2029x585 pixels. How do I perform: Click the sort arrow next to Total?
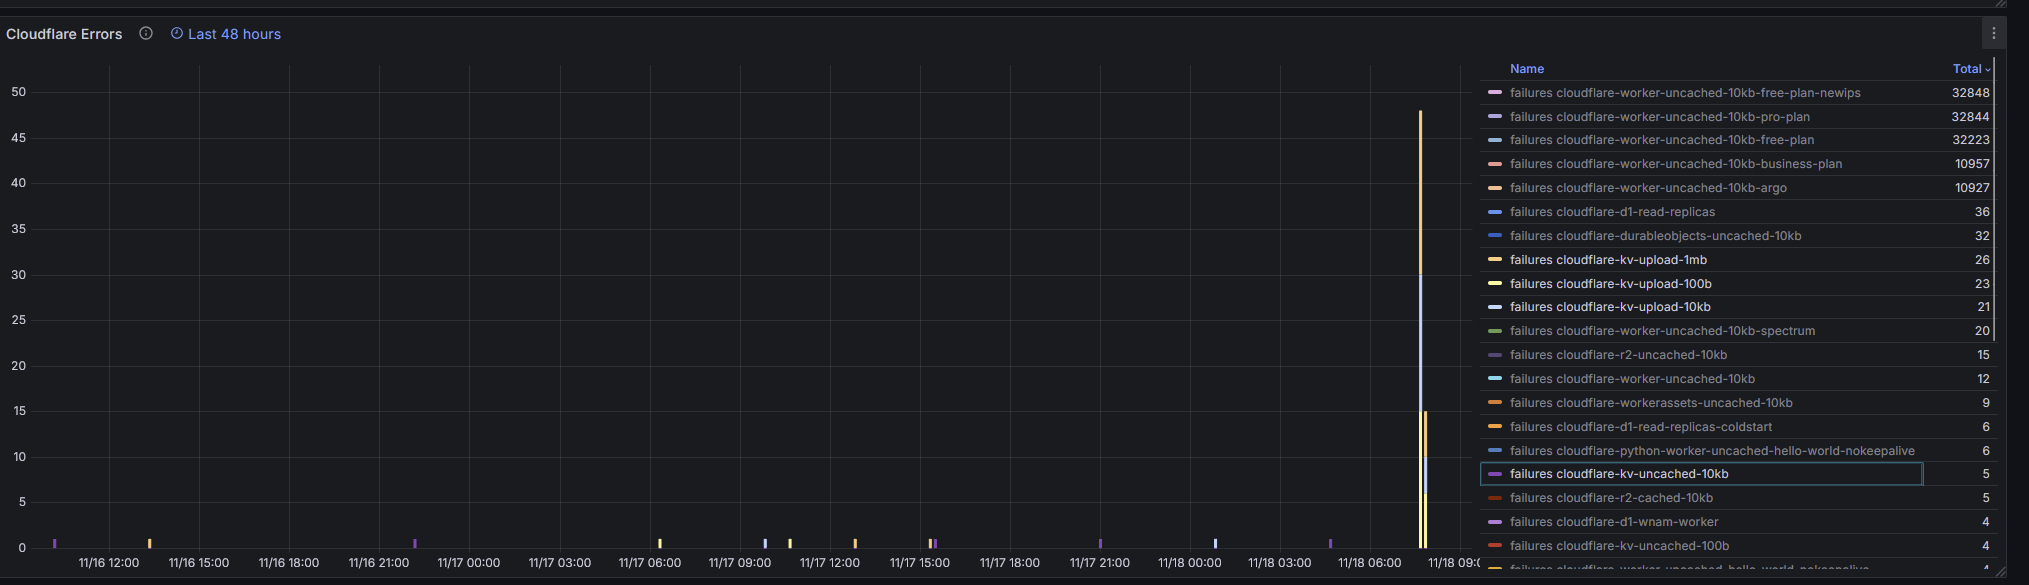[1987, 70]
